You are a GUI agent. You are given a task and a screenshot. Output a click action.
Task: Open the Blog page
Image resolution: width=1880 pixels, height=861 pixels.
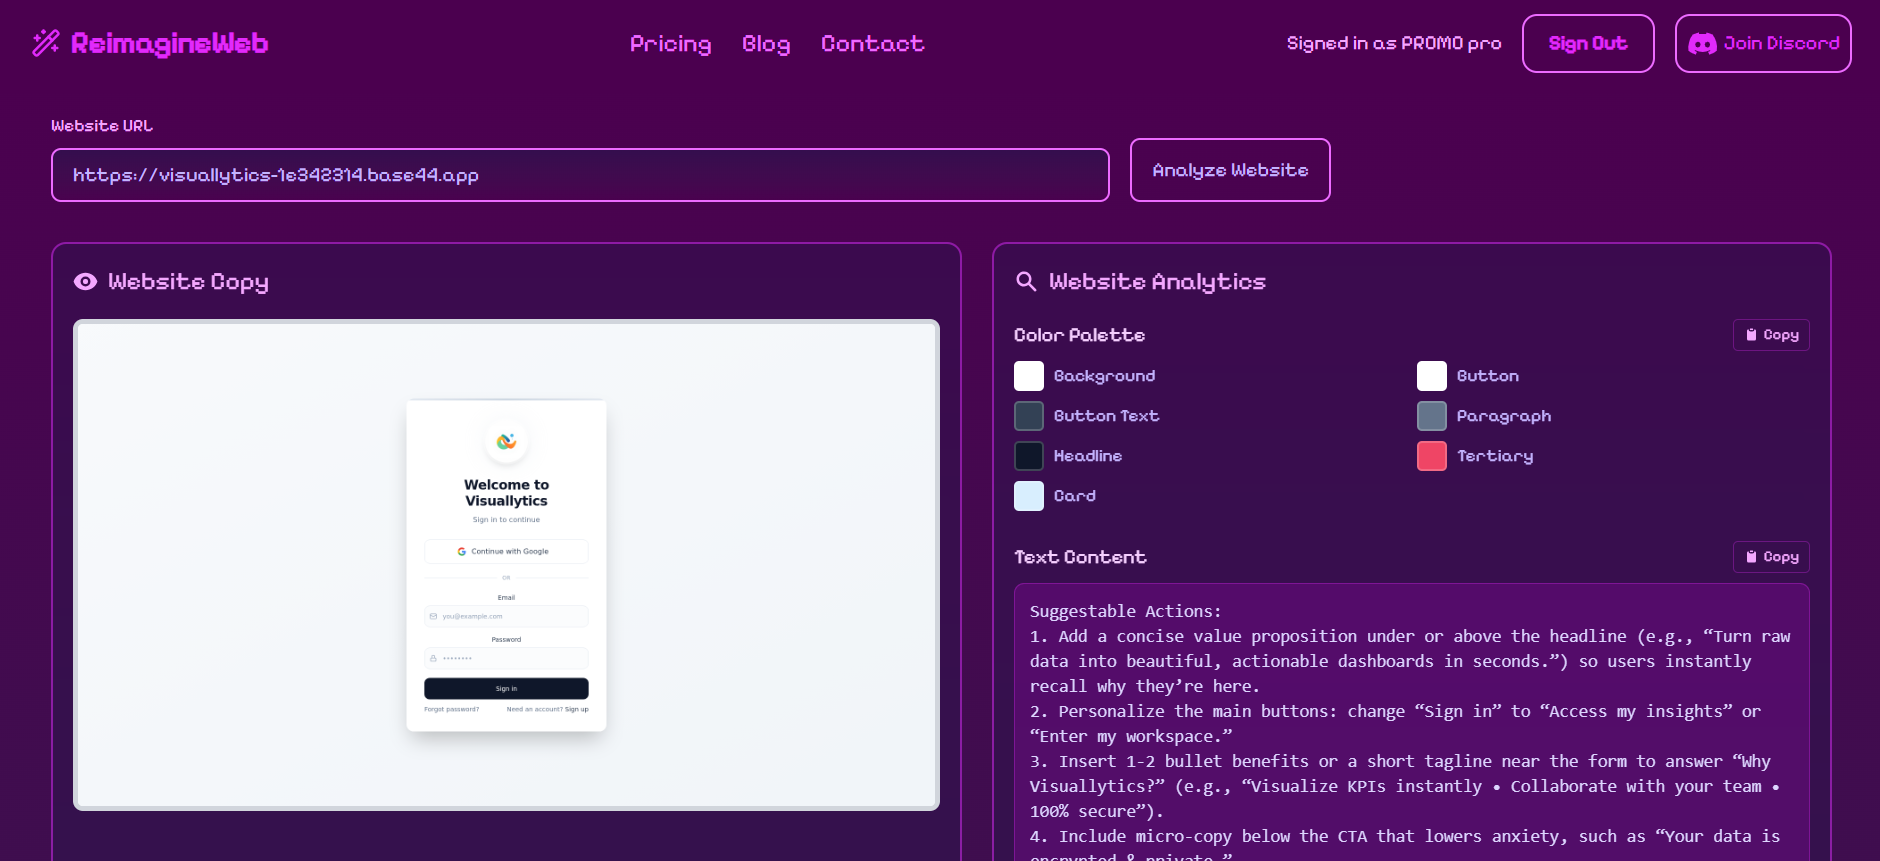click(x=766, y=44)
